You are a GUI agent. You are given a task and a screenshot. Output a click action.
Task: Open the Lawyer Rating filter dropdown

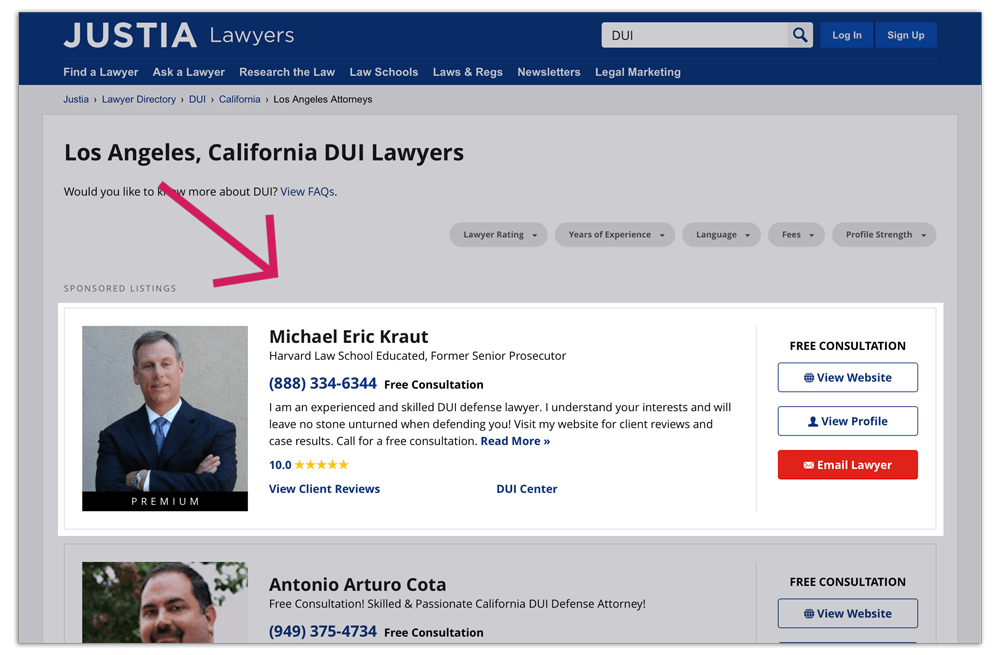[x=499, y=235]
